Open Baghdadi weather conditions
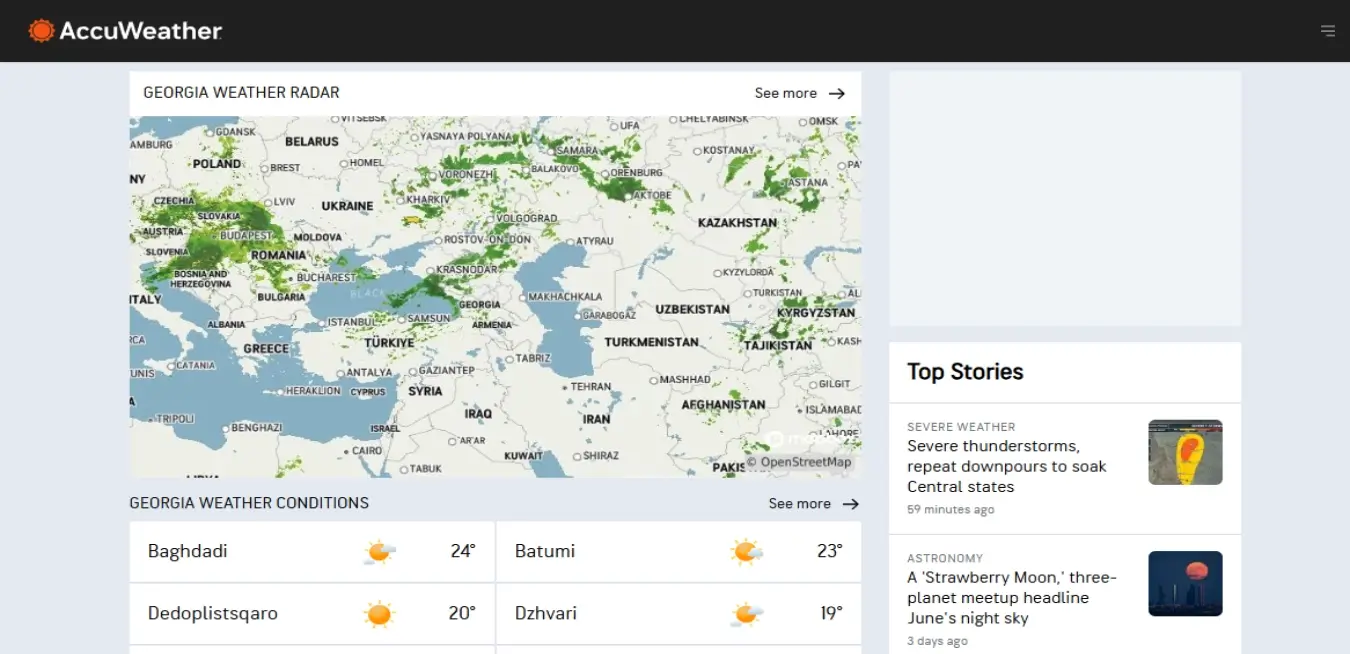Screen dimensions: 1350x654 (x=312, y=551)
